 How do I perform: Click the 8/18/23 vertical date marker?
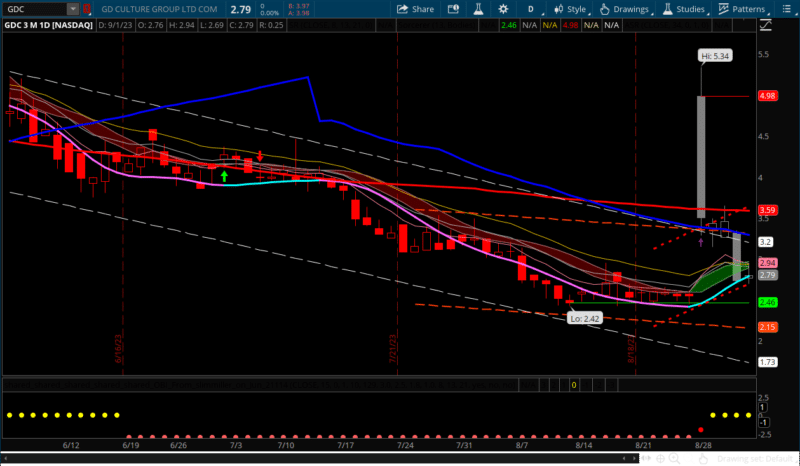pyautogui.click(x=631, y=349)
